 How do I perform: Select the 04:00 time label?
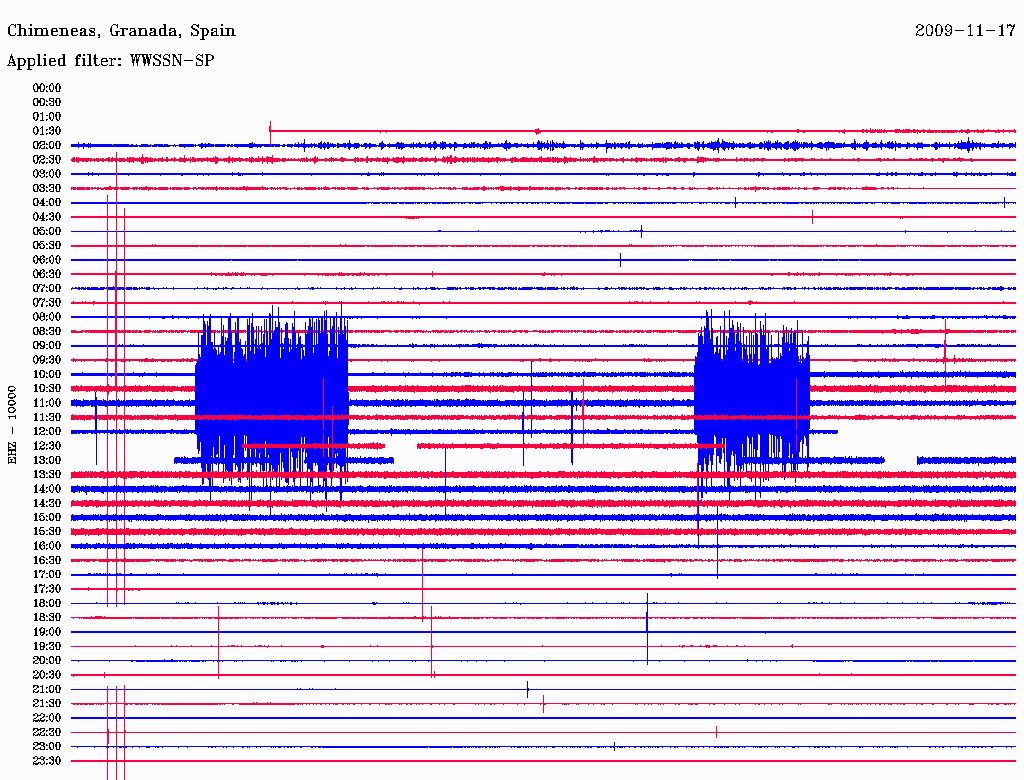tap(47, 203)
